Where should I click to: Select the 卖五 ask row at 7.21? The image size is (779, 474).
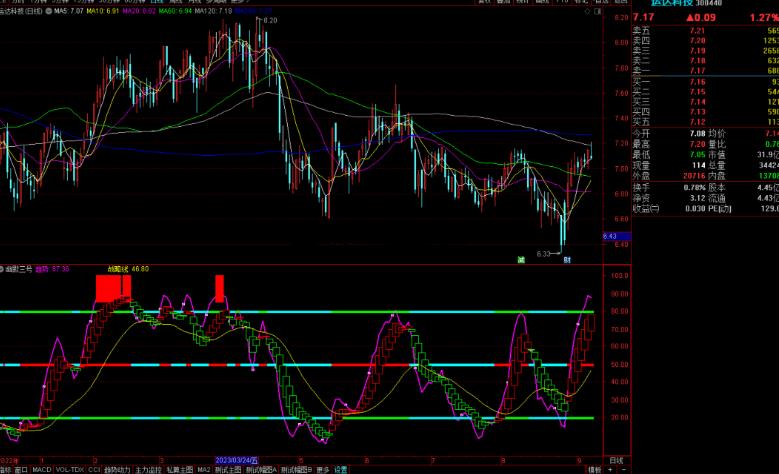click(705, 31)
